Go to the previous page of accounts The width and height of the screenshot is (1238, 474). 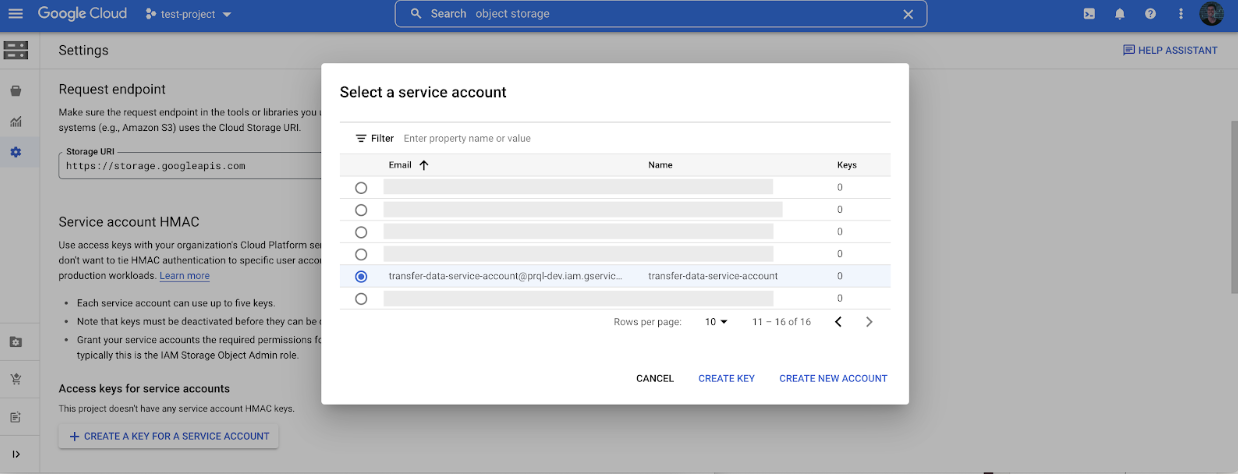click(838, 322)
